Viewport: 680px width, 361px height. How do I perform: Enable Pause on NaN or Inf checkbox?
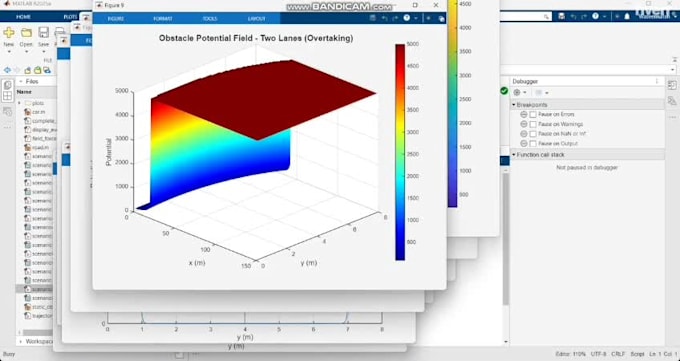[x=533, y=134]
